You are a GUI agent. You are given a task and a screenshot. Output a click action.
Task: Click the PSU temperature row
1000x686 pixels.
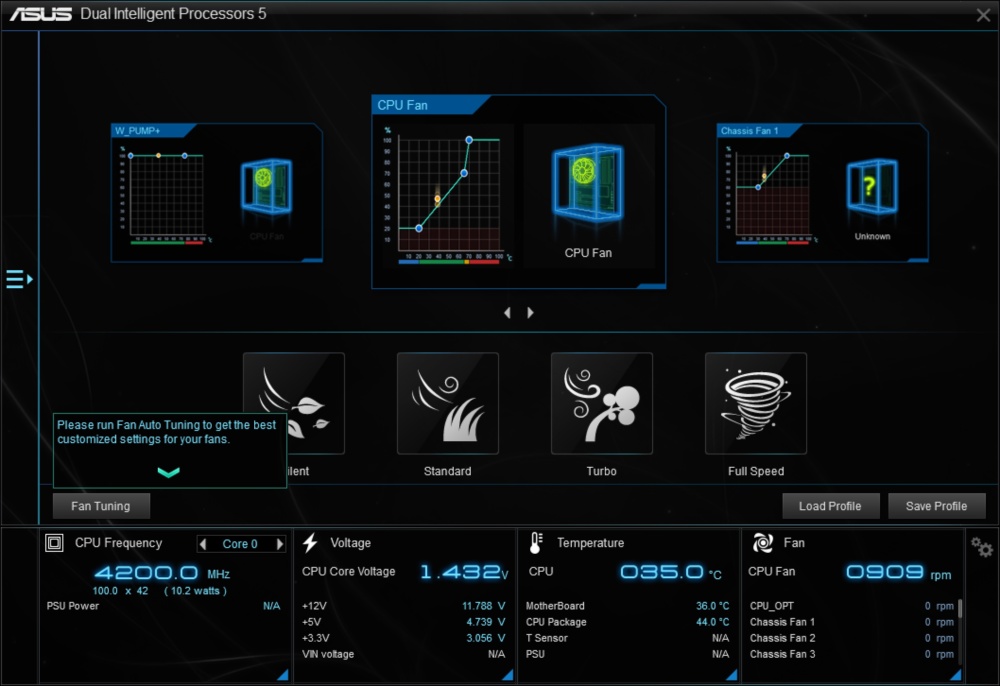(x=628, y=654)
